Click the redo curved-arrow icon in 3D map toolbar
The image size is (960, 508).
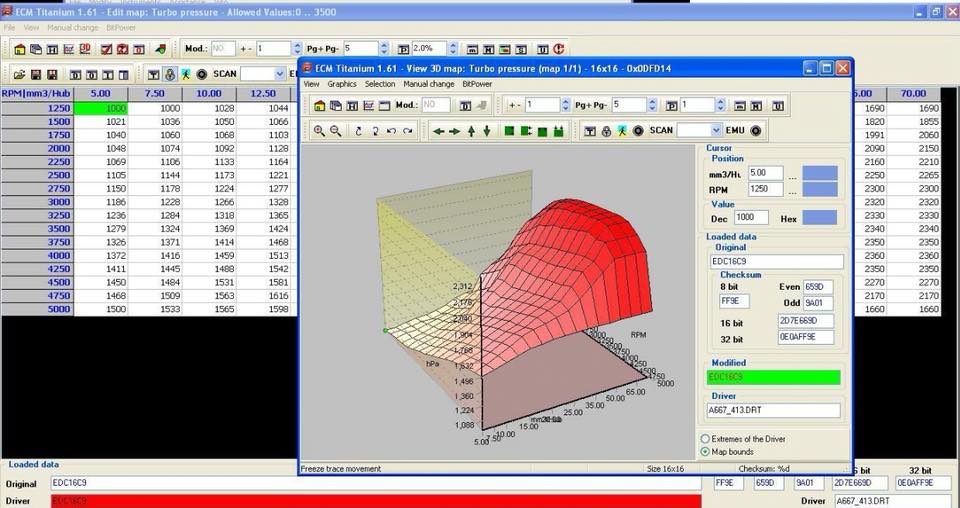pyautogui.click(x=408, y=130)
